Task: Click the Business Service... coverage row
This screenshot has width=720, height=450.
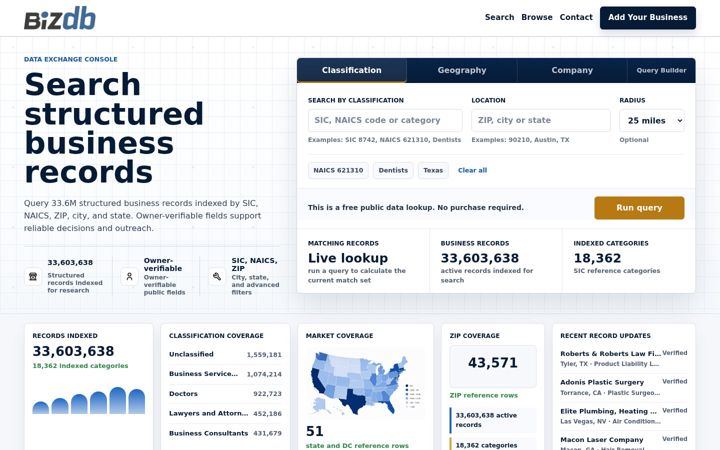Action: (225, 374)
